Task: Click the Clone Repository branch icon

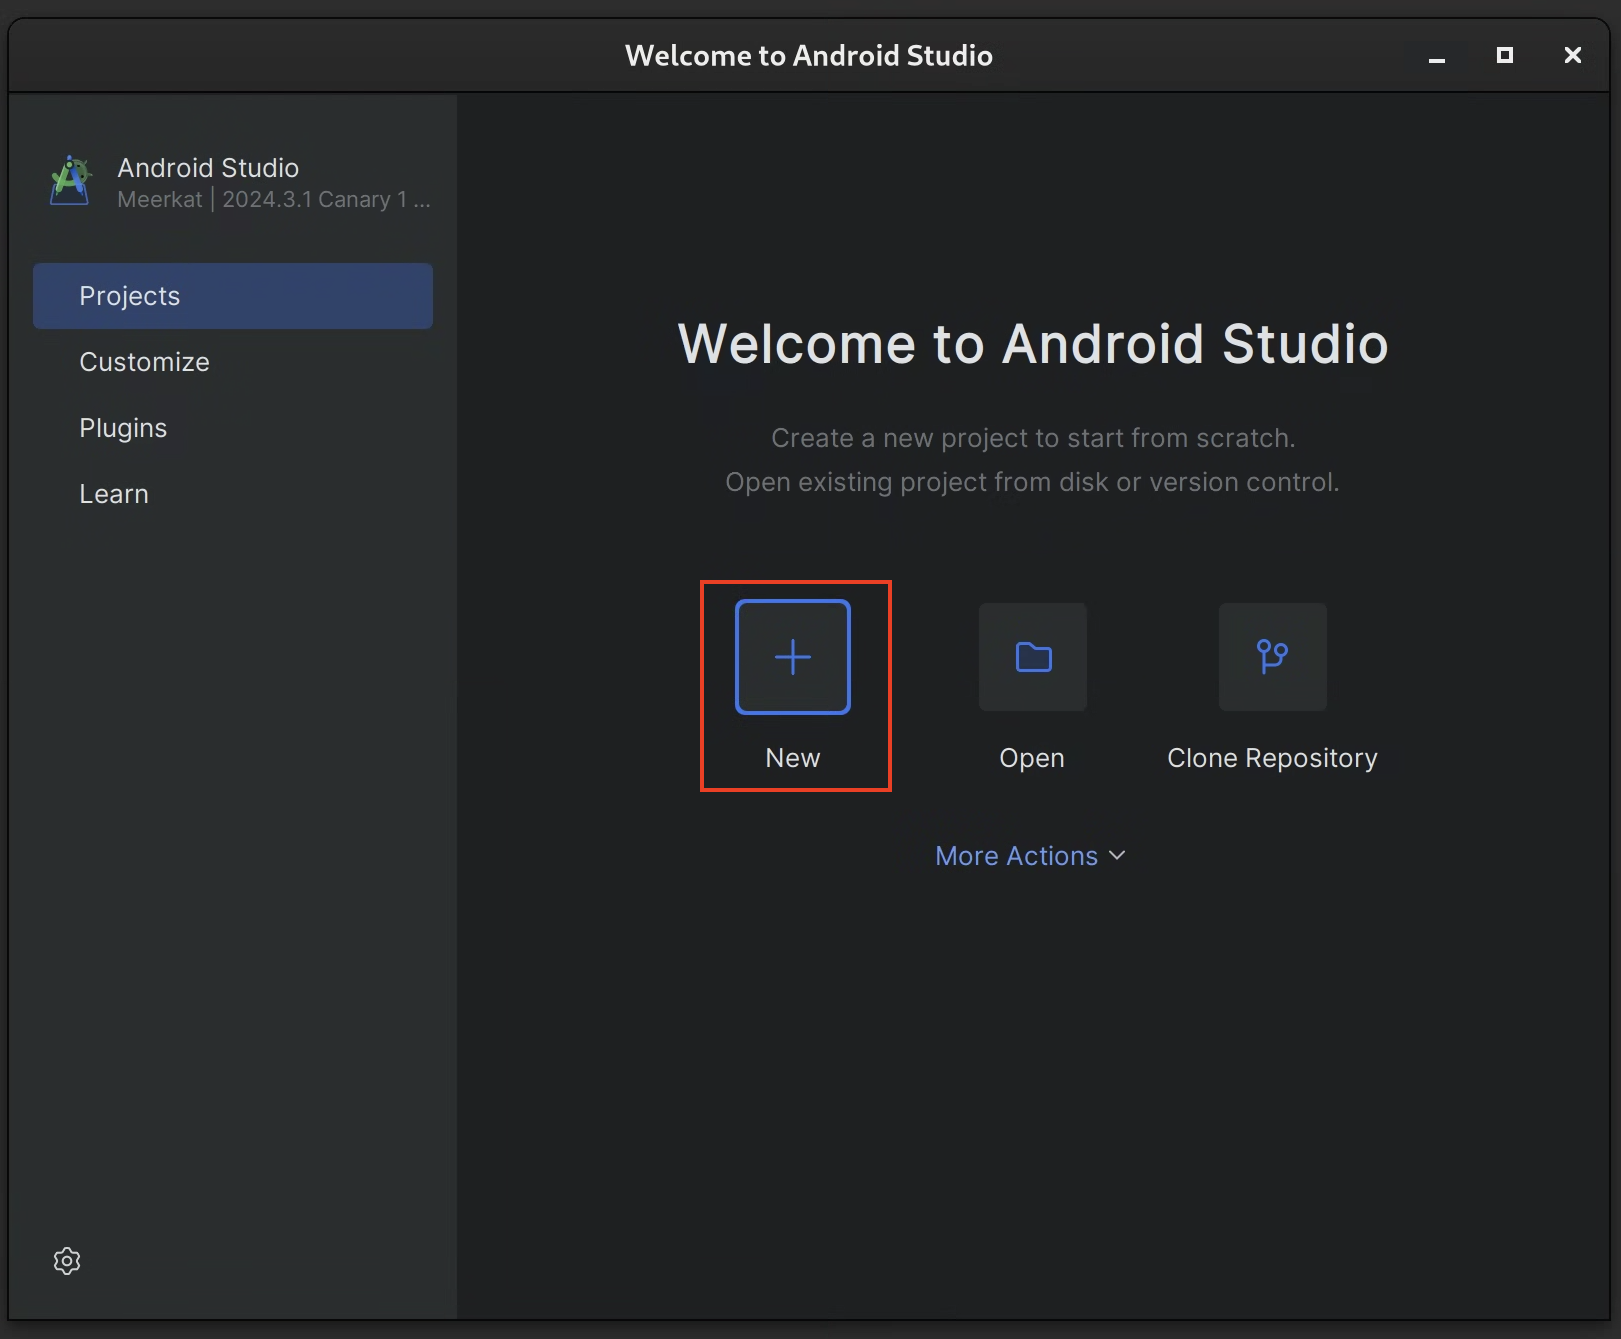Action: pos(1271,657)
